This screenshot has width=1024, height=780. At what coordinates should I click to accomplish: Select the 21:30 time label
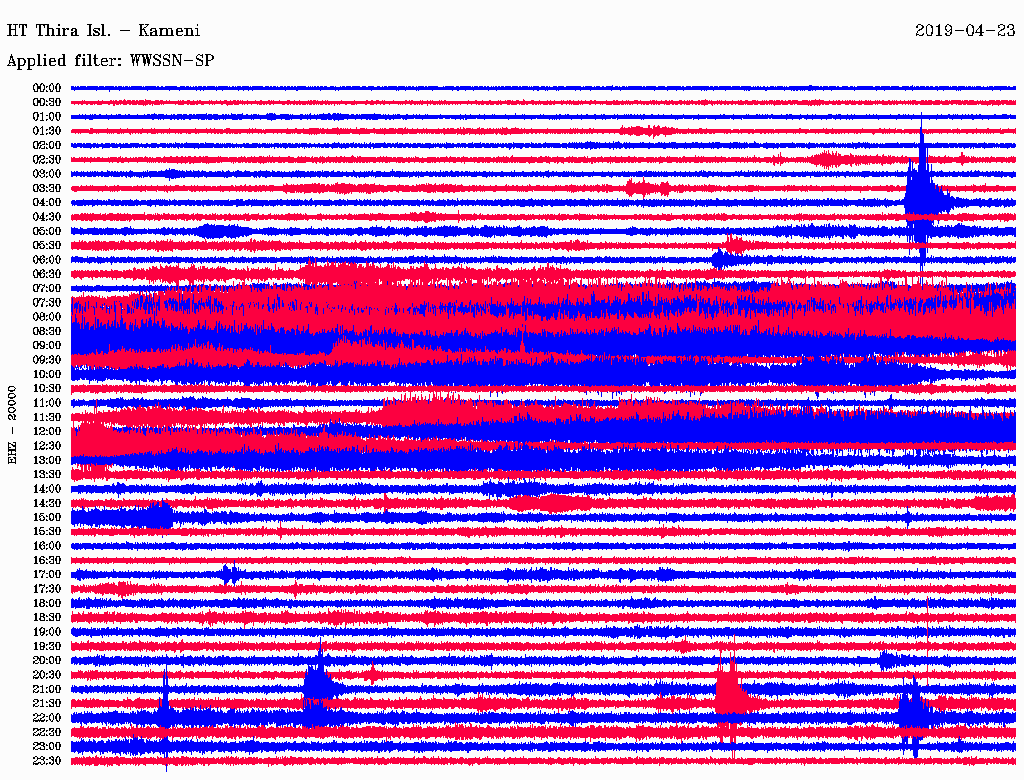(x=47, y=703)
